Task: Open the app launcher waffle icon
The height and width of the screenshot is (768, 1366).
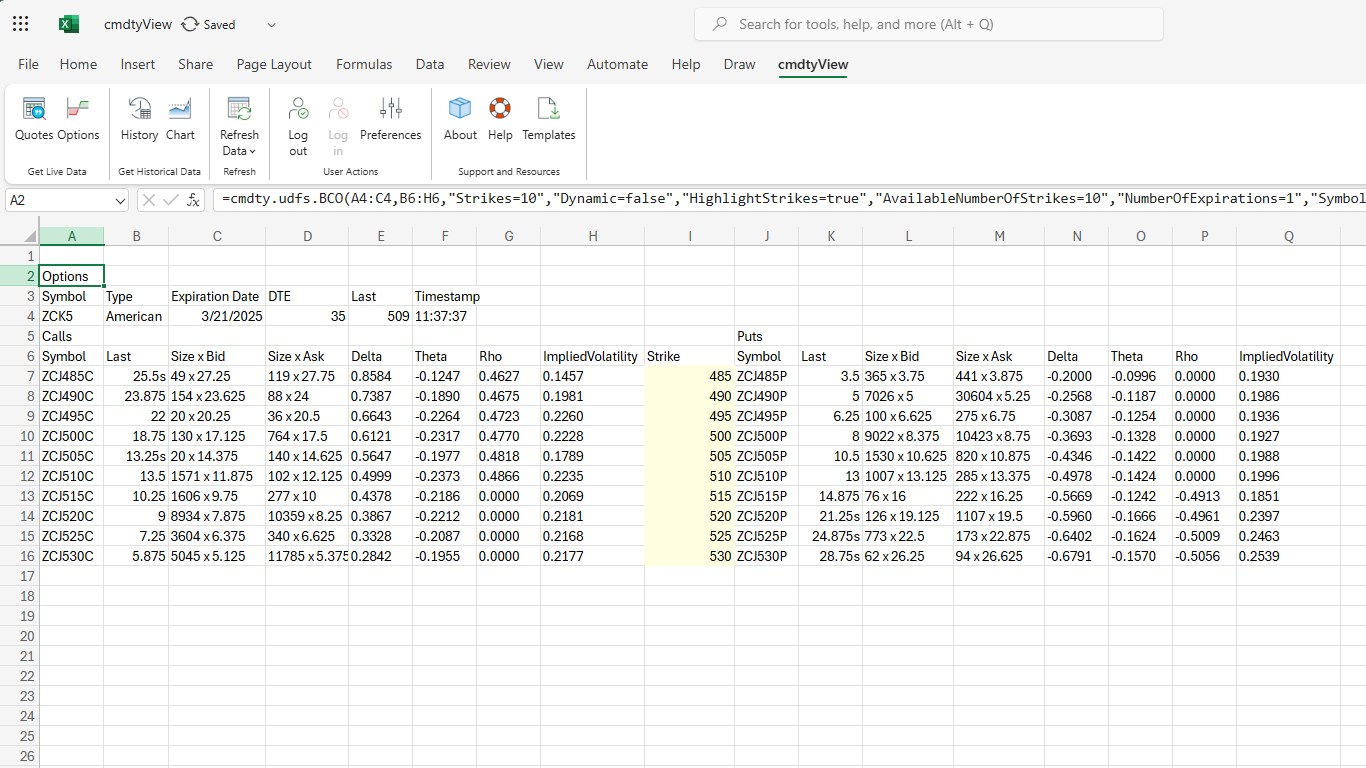Action: point(20,24)
